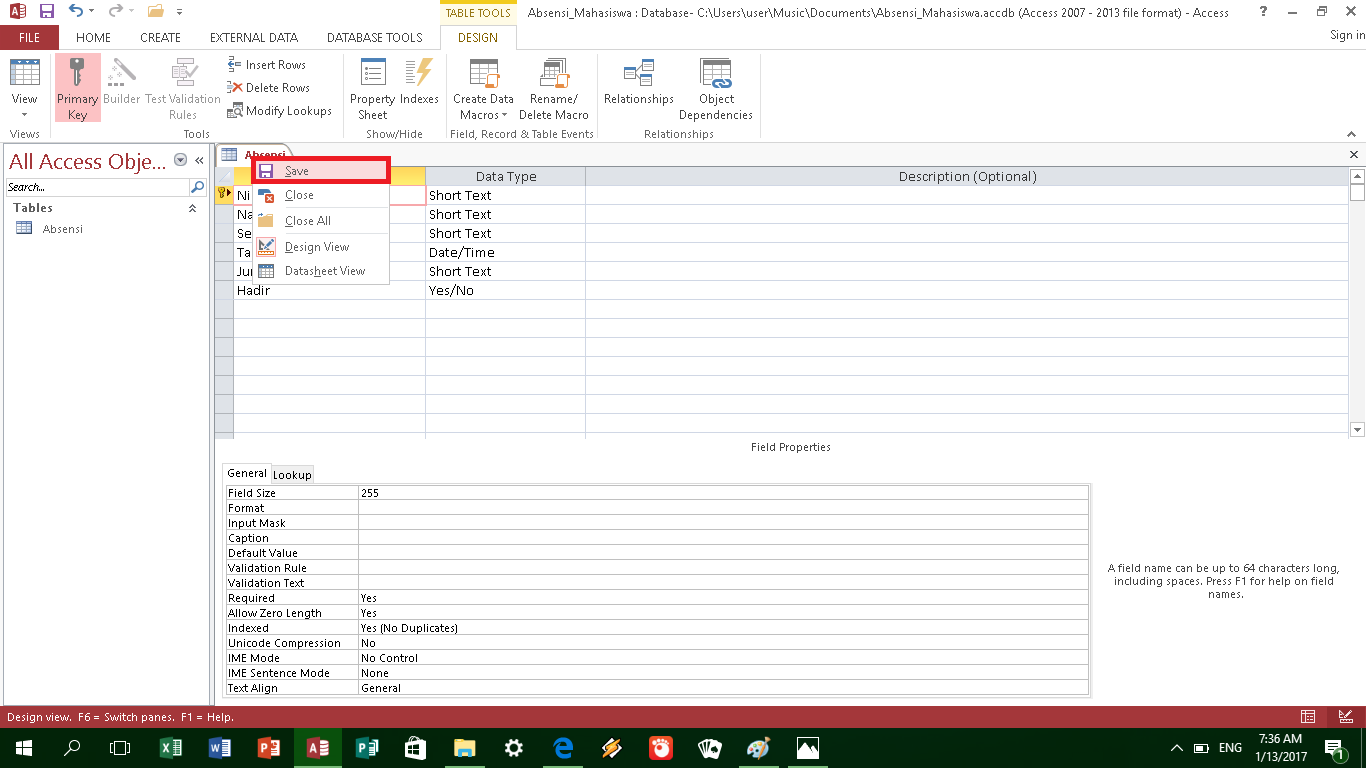Choose Design View in context menu
This screenshot has height=768, width=1366.
pyautogui.click(x=320, y=247)
